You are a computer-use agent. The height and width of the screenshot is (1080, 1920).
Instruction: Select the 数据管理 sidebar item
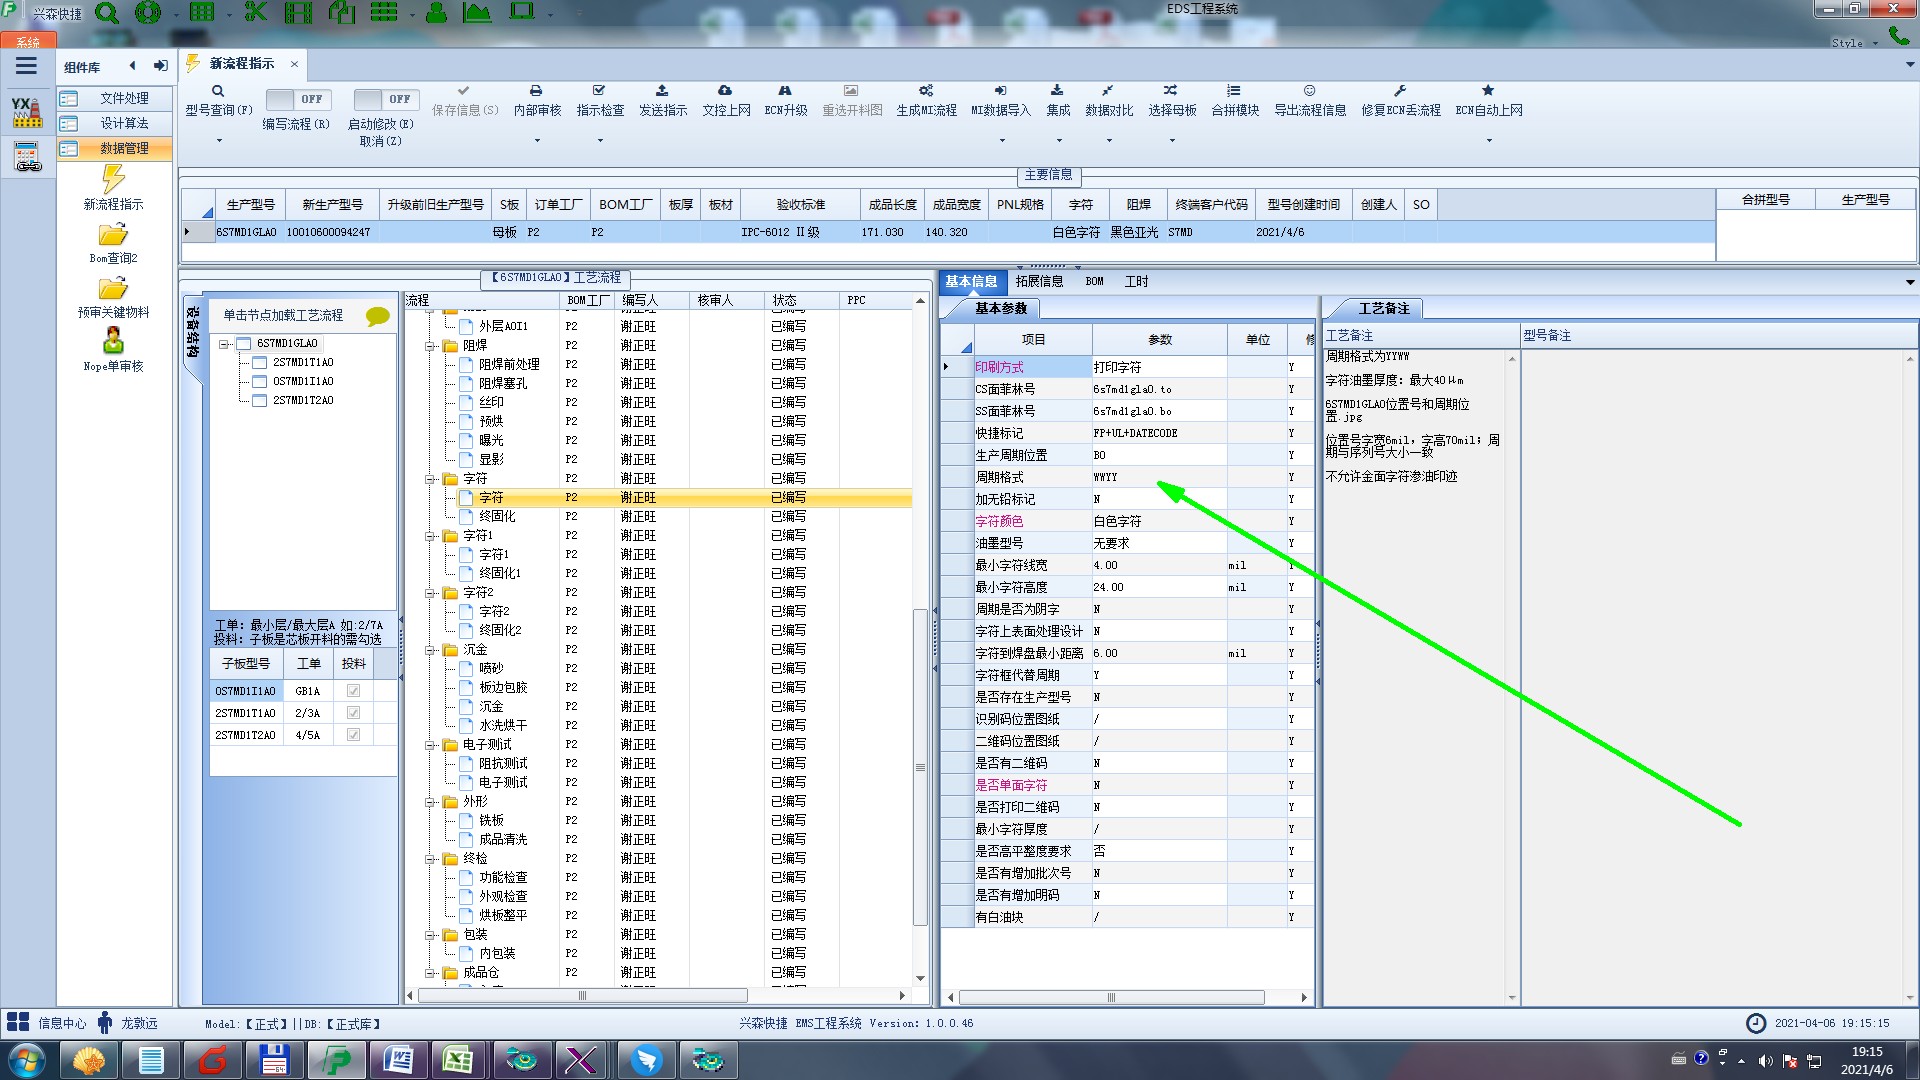123,148
